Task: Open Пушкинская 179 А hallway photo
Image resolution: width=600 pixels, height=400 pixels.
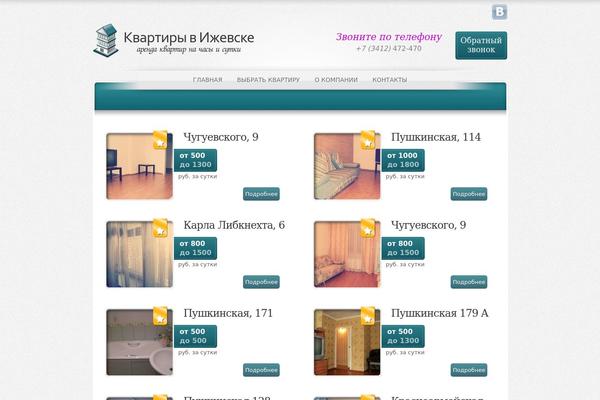Action: pyautogui.click(x=347, y=342)
